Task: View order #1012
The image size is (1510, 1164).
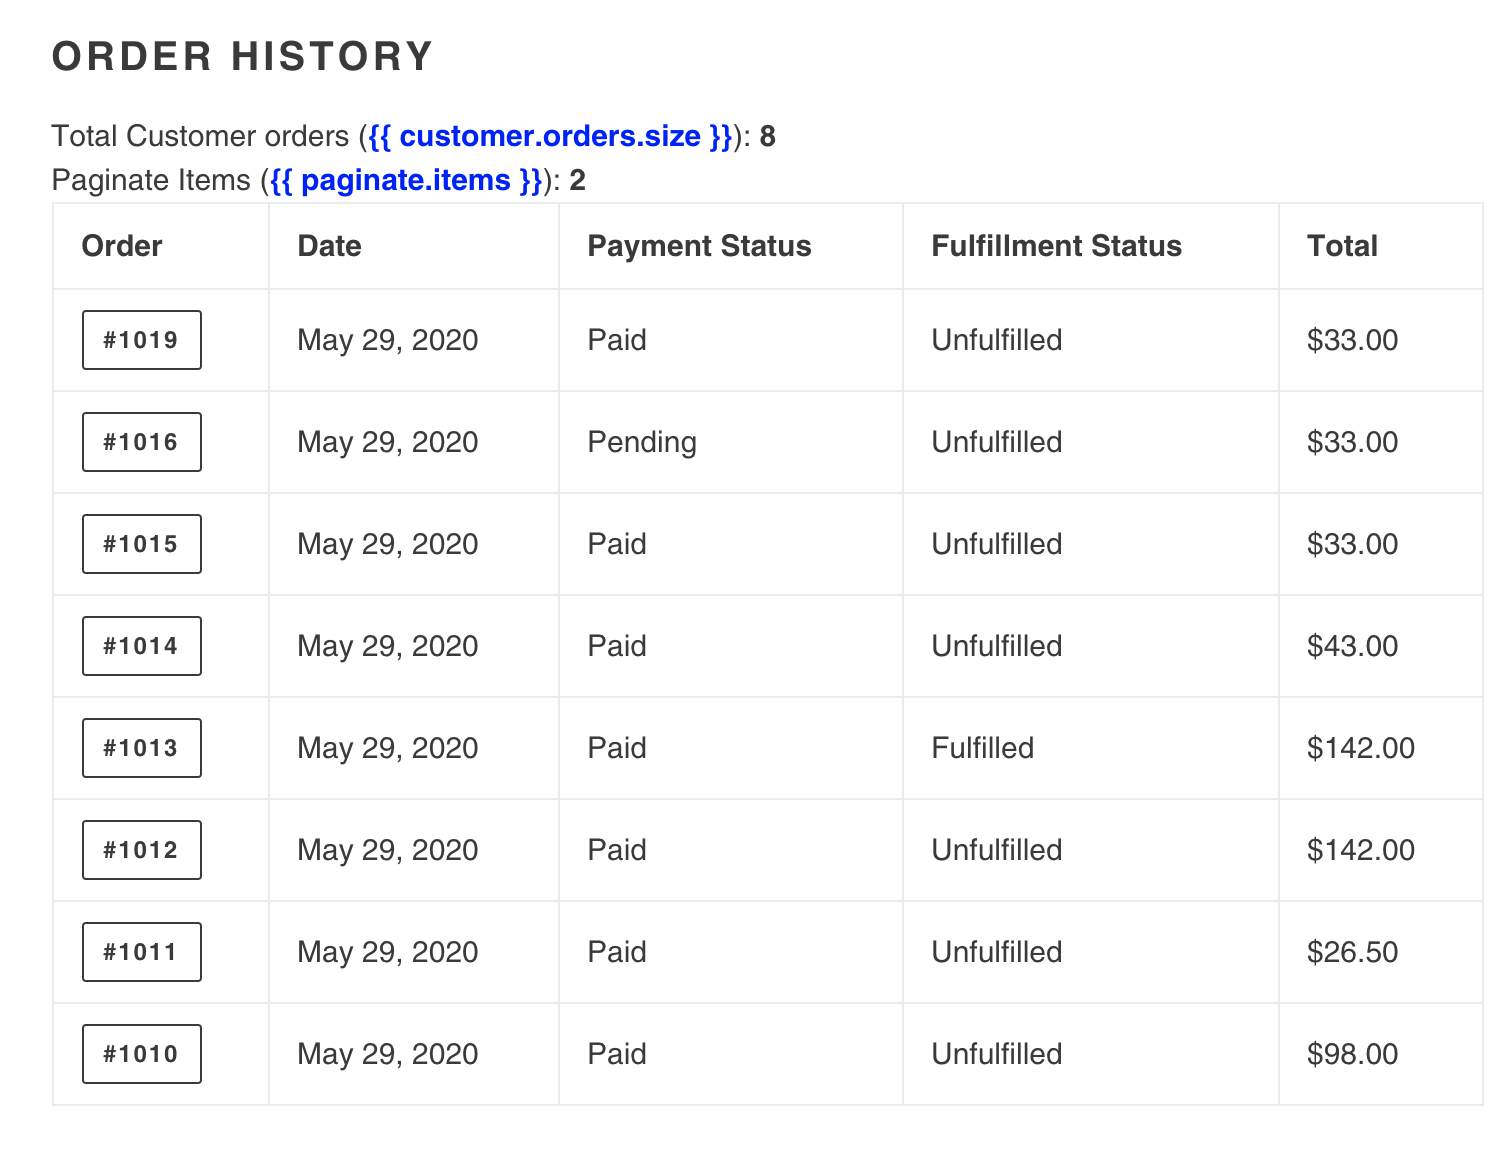Action: (x=141, y=850)
